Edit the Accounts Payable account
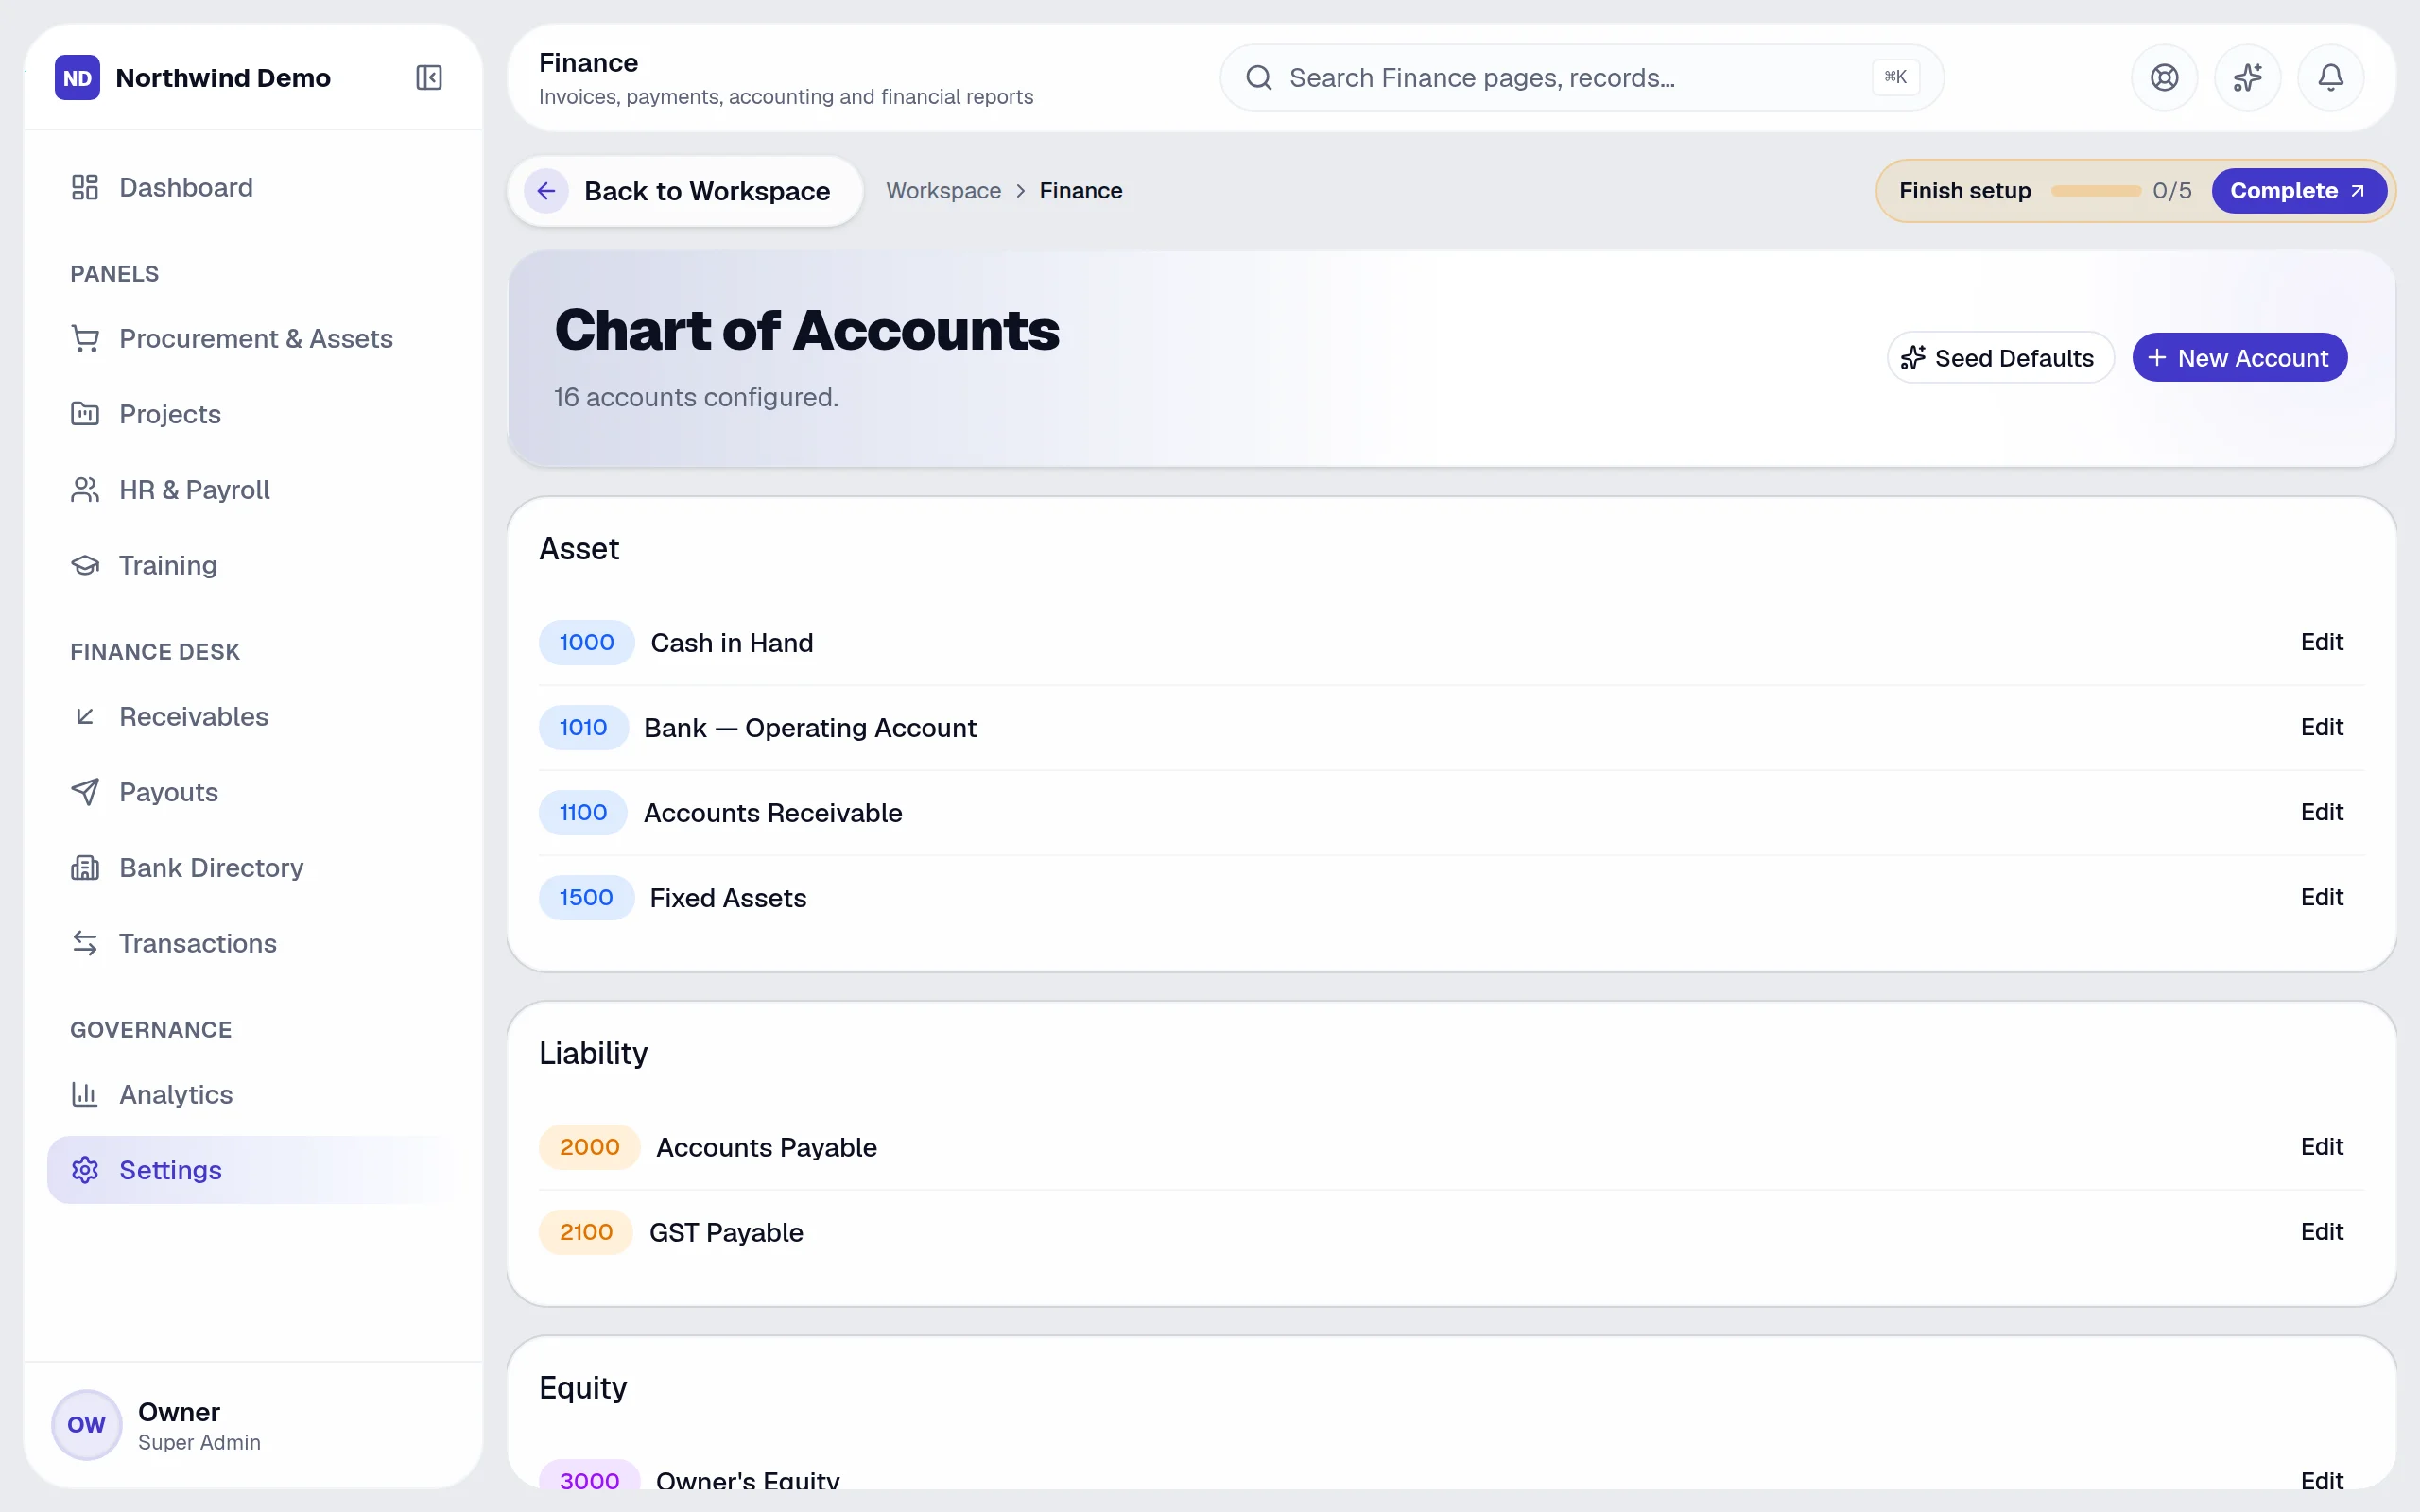This screenshot has height=1512, width=2420. (x=2321, y=1147)
